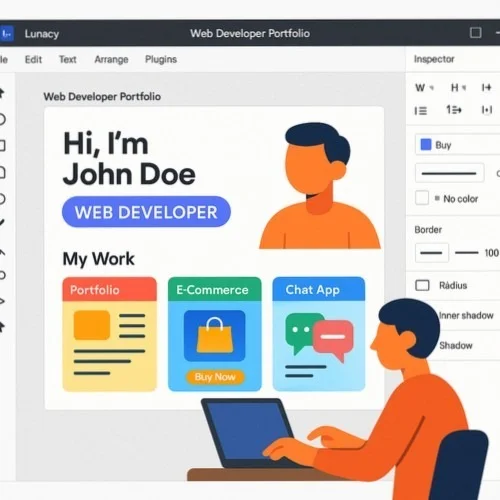Image resolution: width=500 pixels, height=500 pixels.
Task: Click the window maximize square in title bar
Action: pyautogui.click(x=476, y=33)
